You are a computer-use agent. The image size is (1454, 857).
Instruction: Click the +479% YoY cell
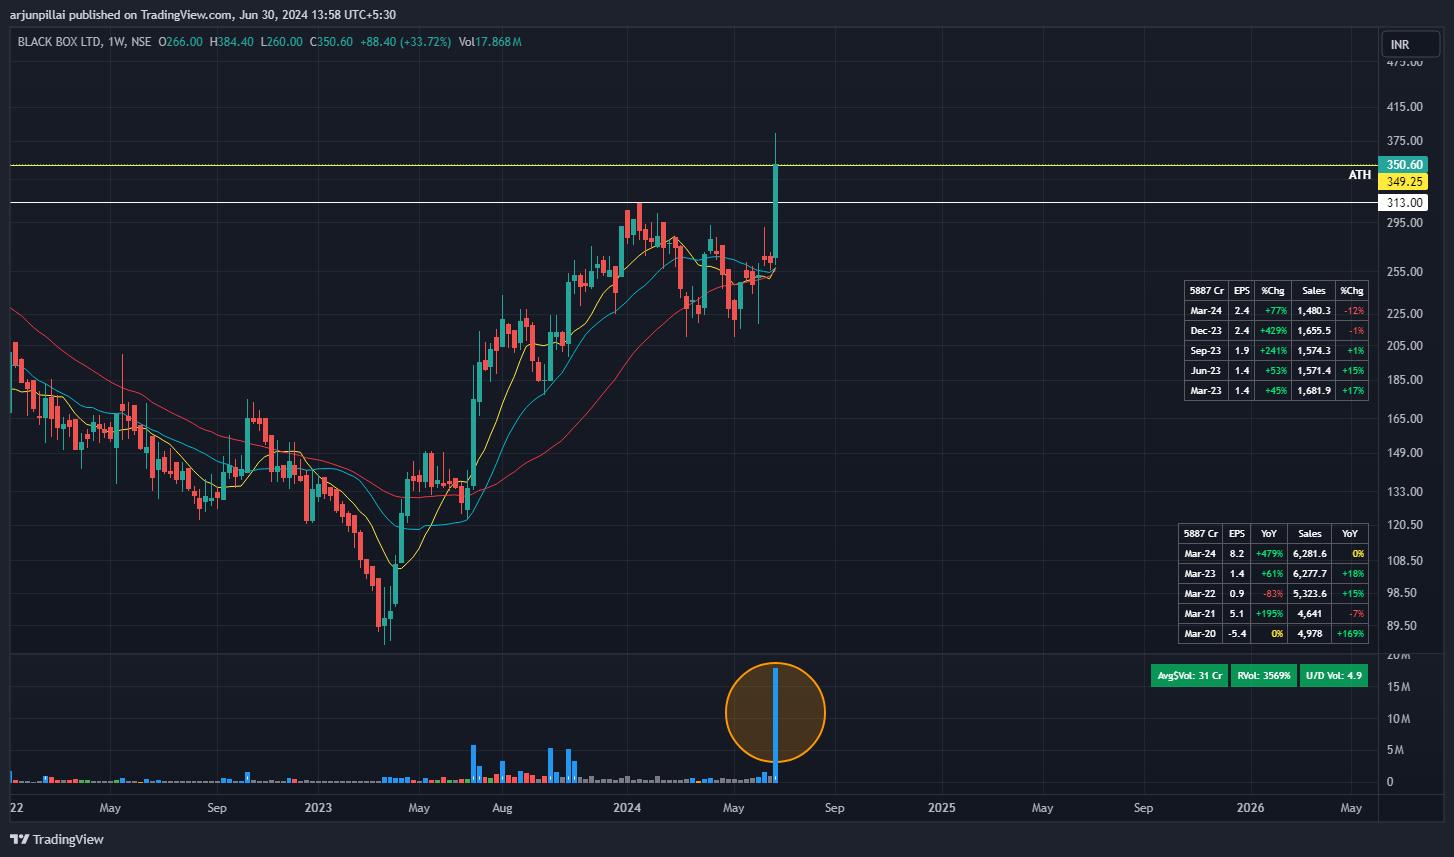1268,554
